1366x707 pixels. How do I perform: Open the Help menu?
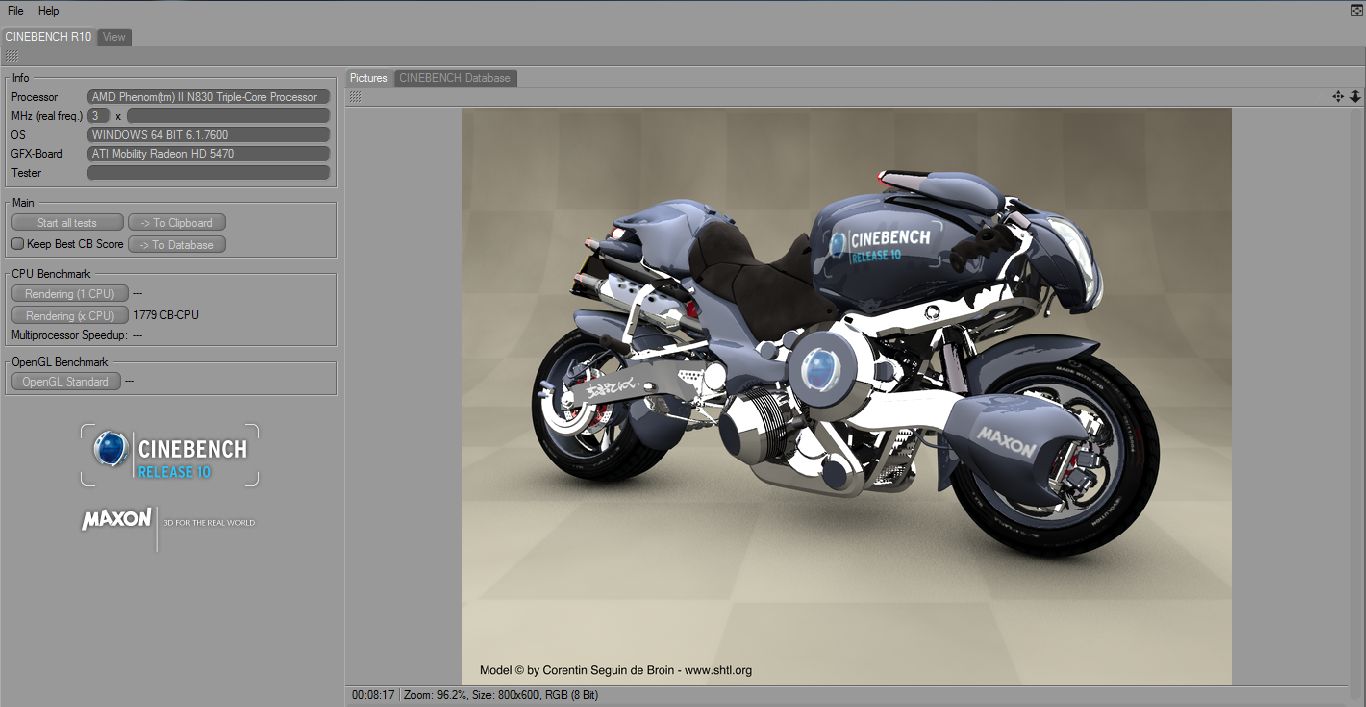tap(49, 11)
